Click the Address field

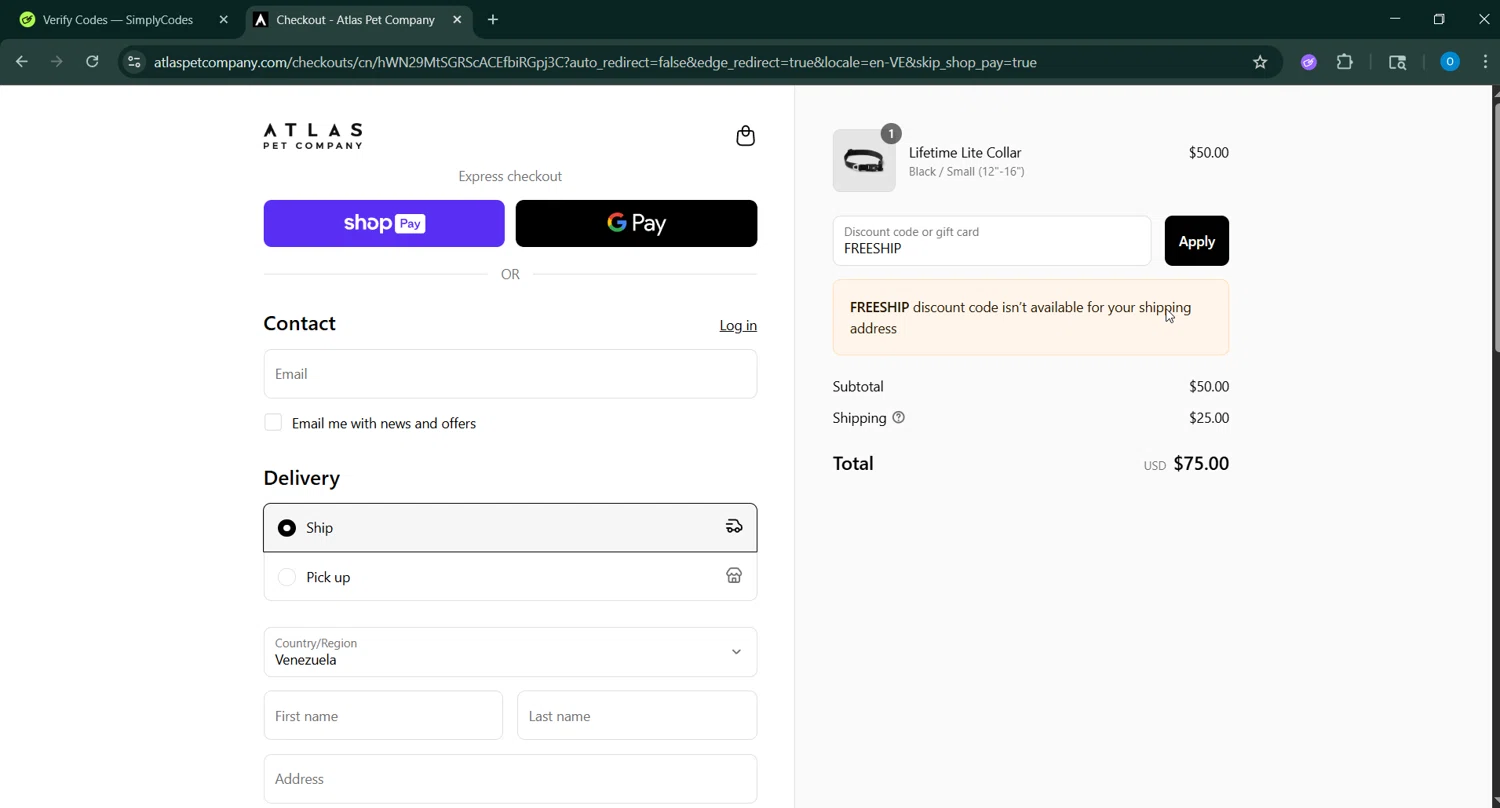(510, 779)
